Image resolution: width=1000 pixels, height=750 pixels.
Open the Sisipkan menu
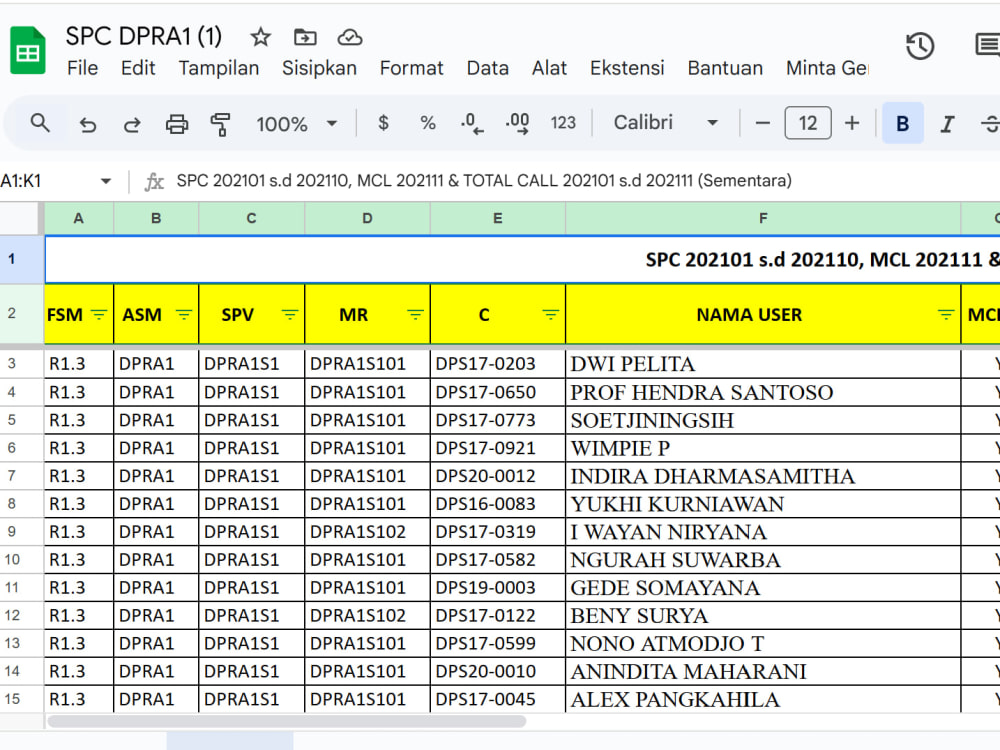(320, 68)
